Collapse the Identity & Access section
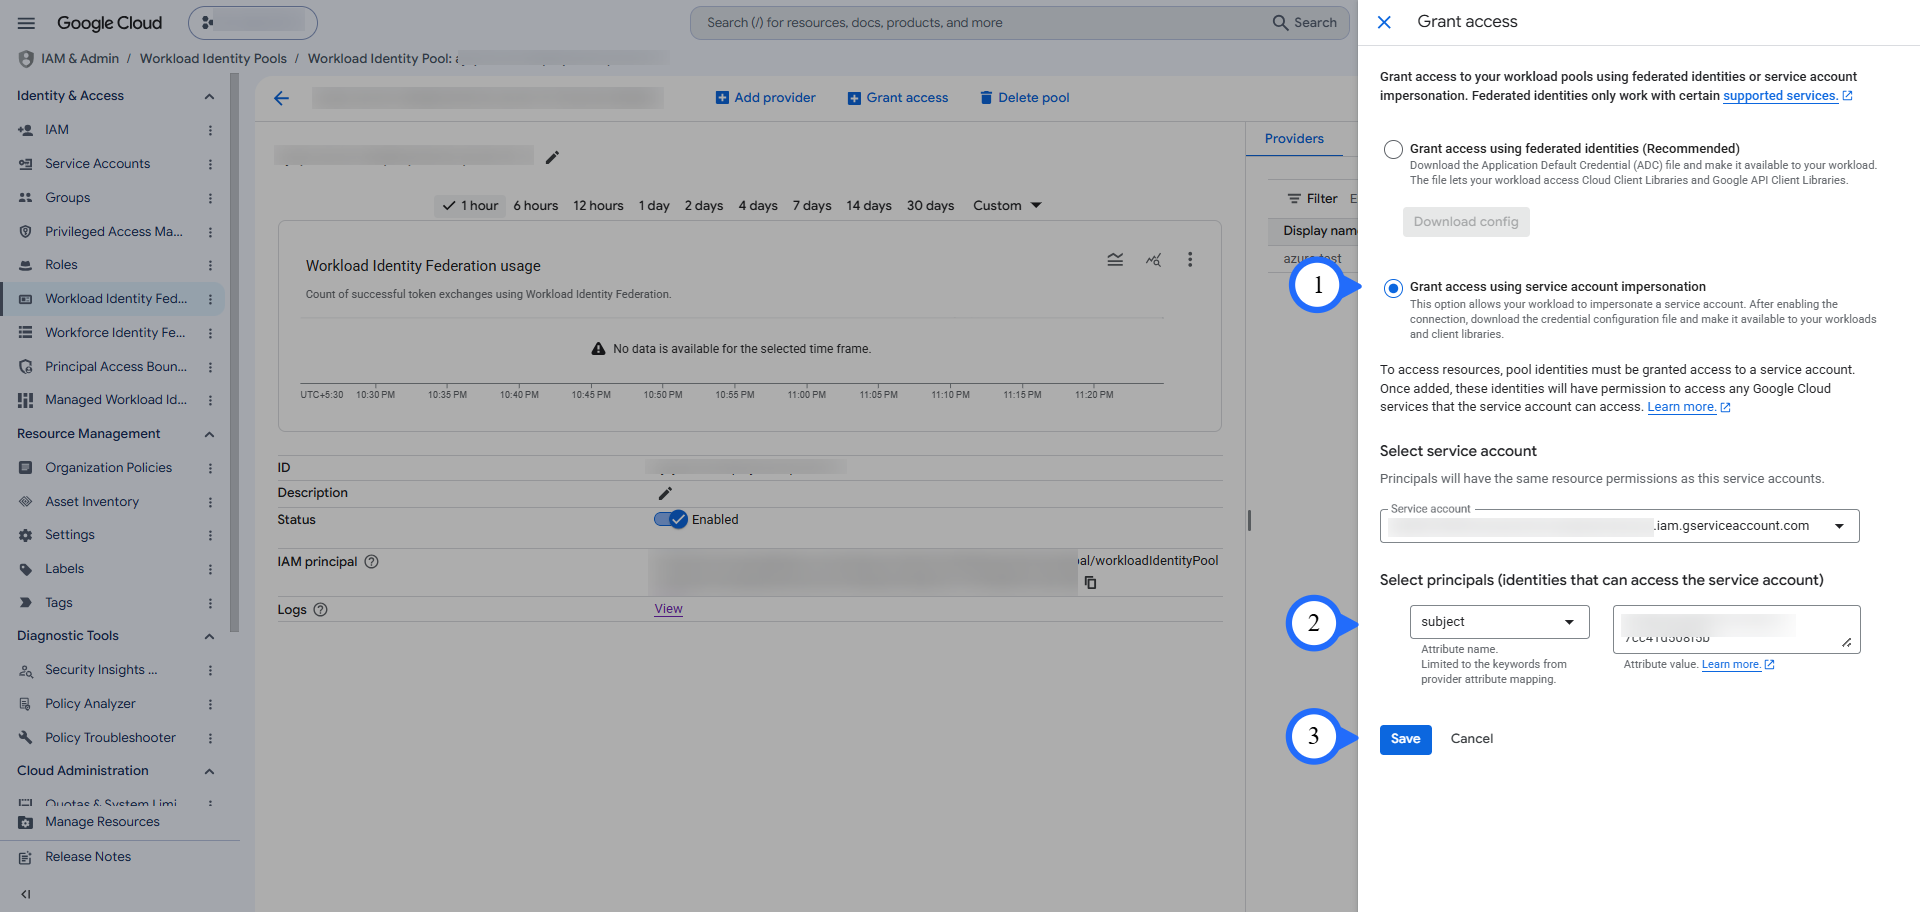The width and height of the screenshot is (1920, 912). [209, 96]
